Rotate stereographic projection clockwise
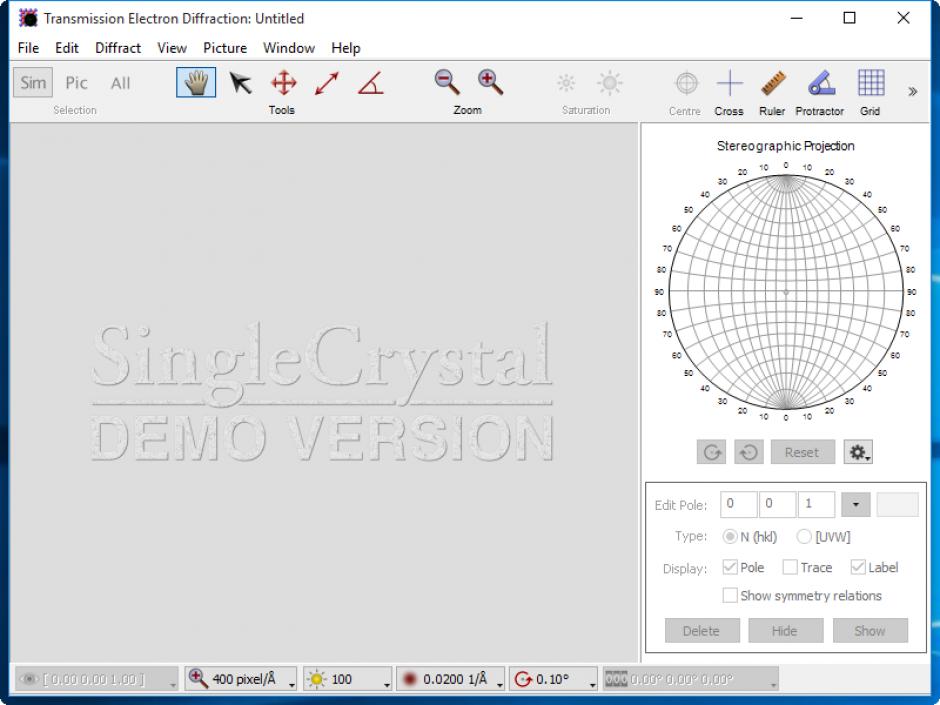 click(712, 452)
